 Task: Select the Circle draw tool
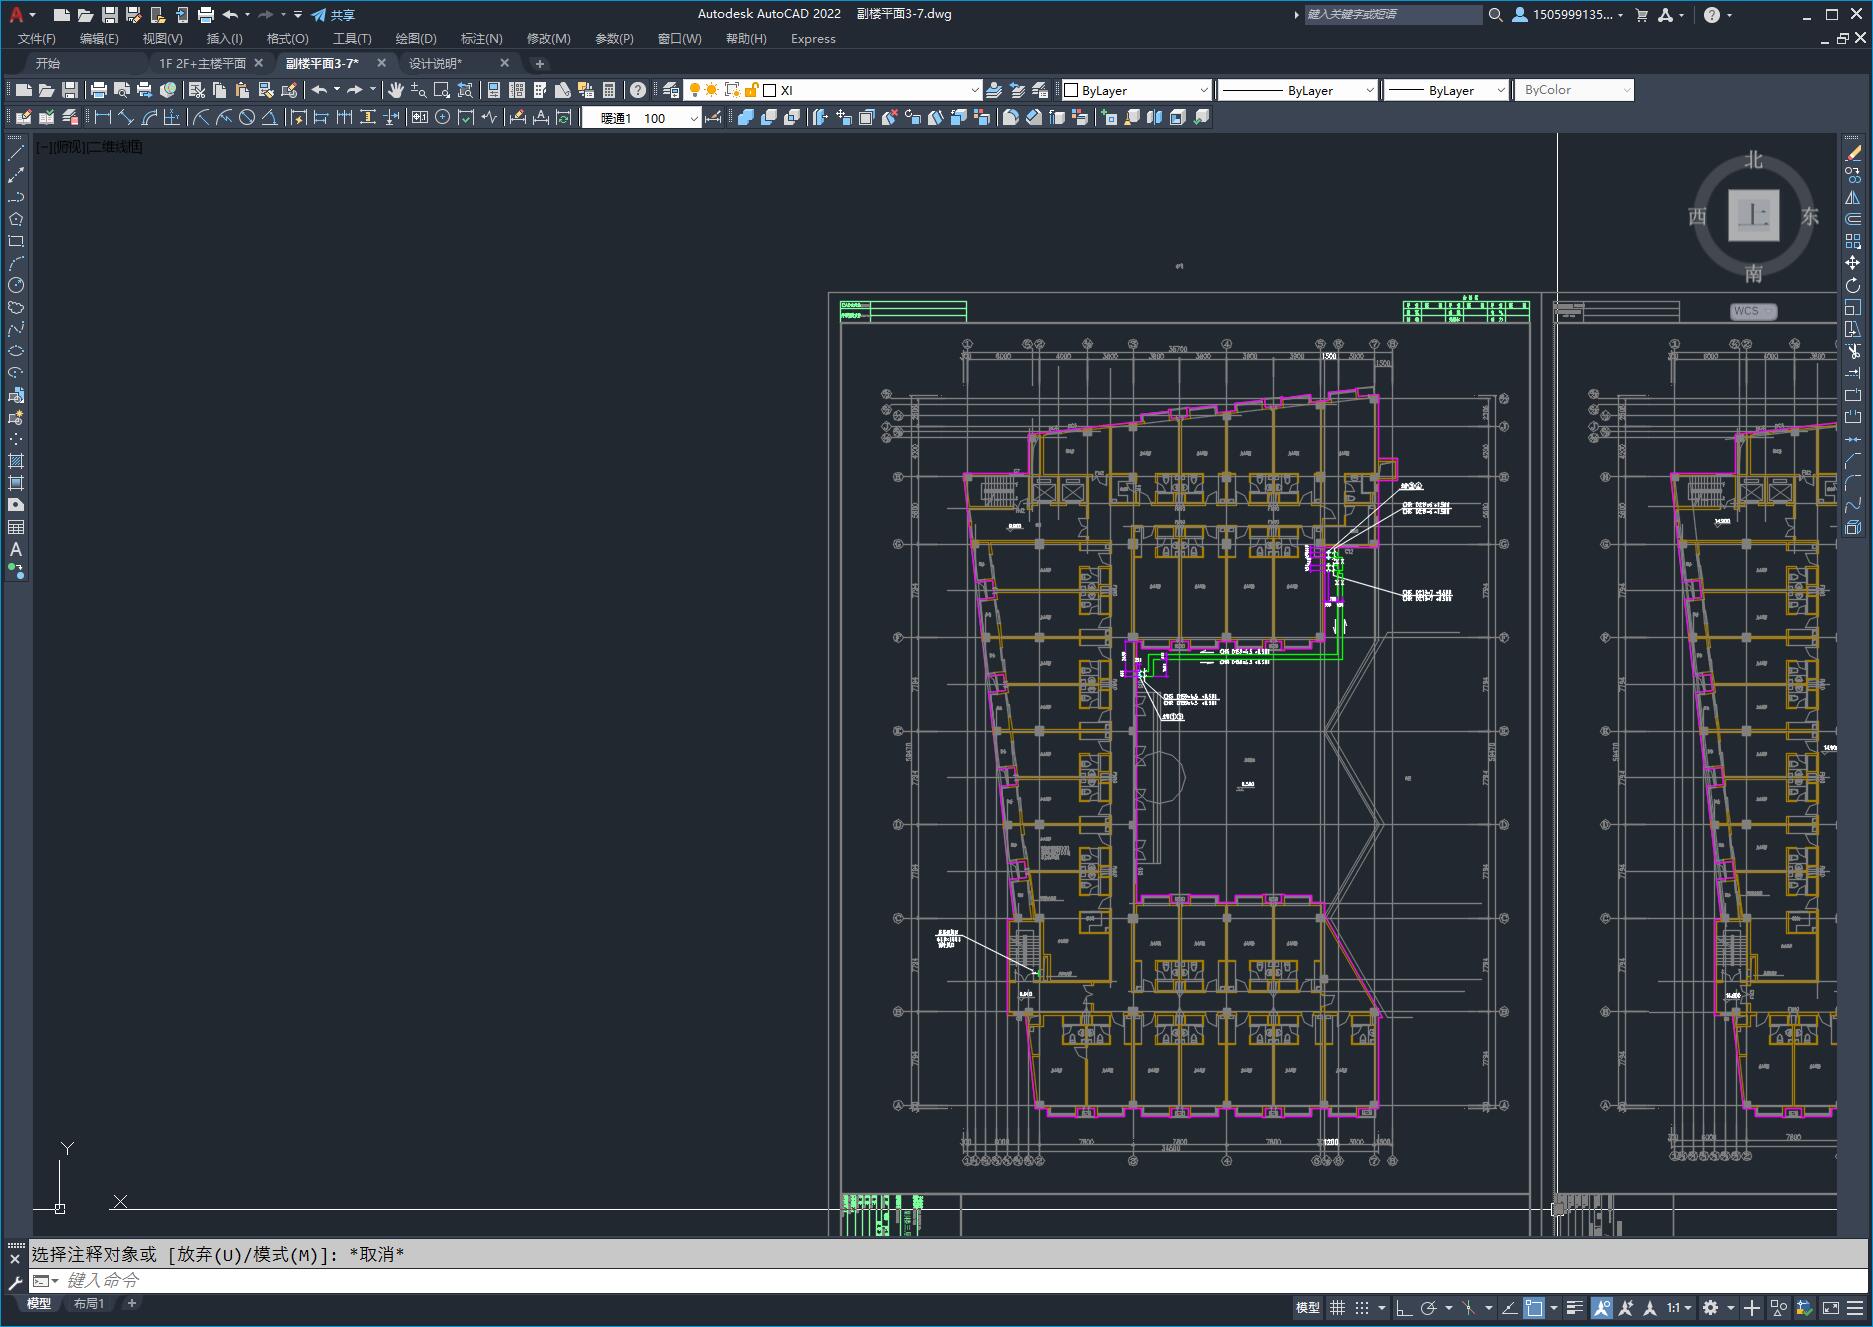[x=16, y=286]
